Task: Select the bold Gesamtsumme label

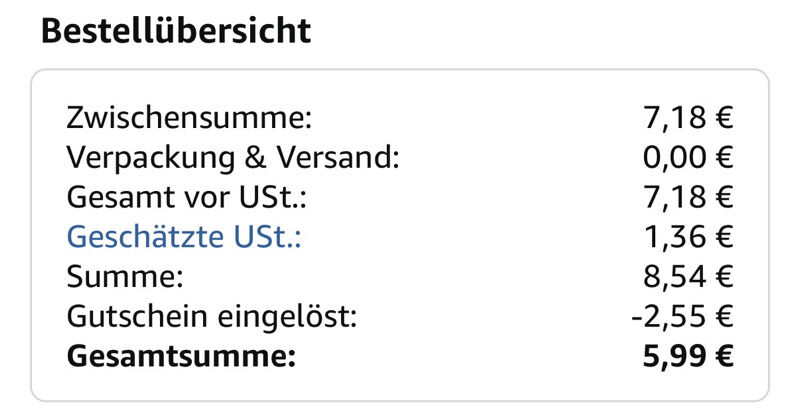Action: pyautogui.click(x=181, y=357)
